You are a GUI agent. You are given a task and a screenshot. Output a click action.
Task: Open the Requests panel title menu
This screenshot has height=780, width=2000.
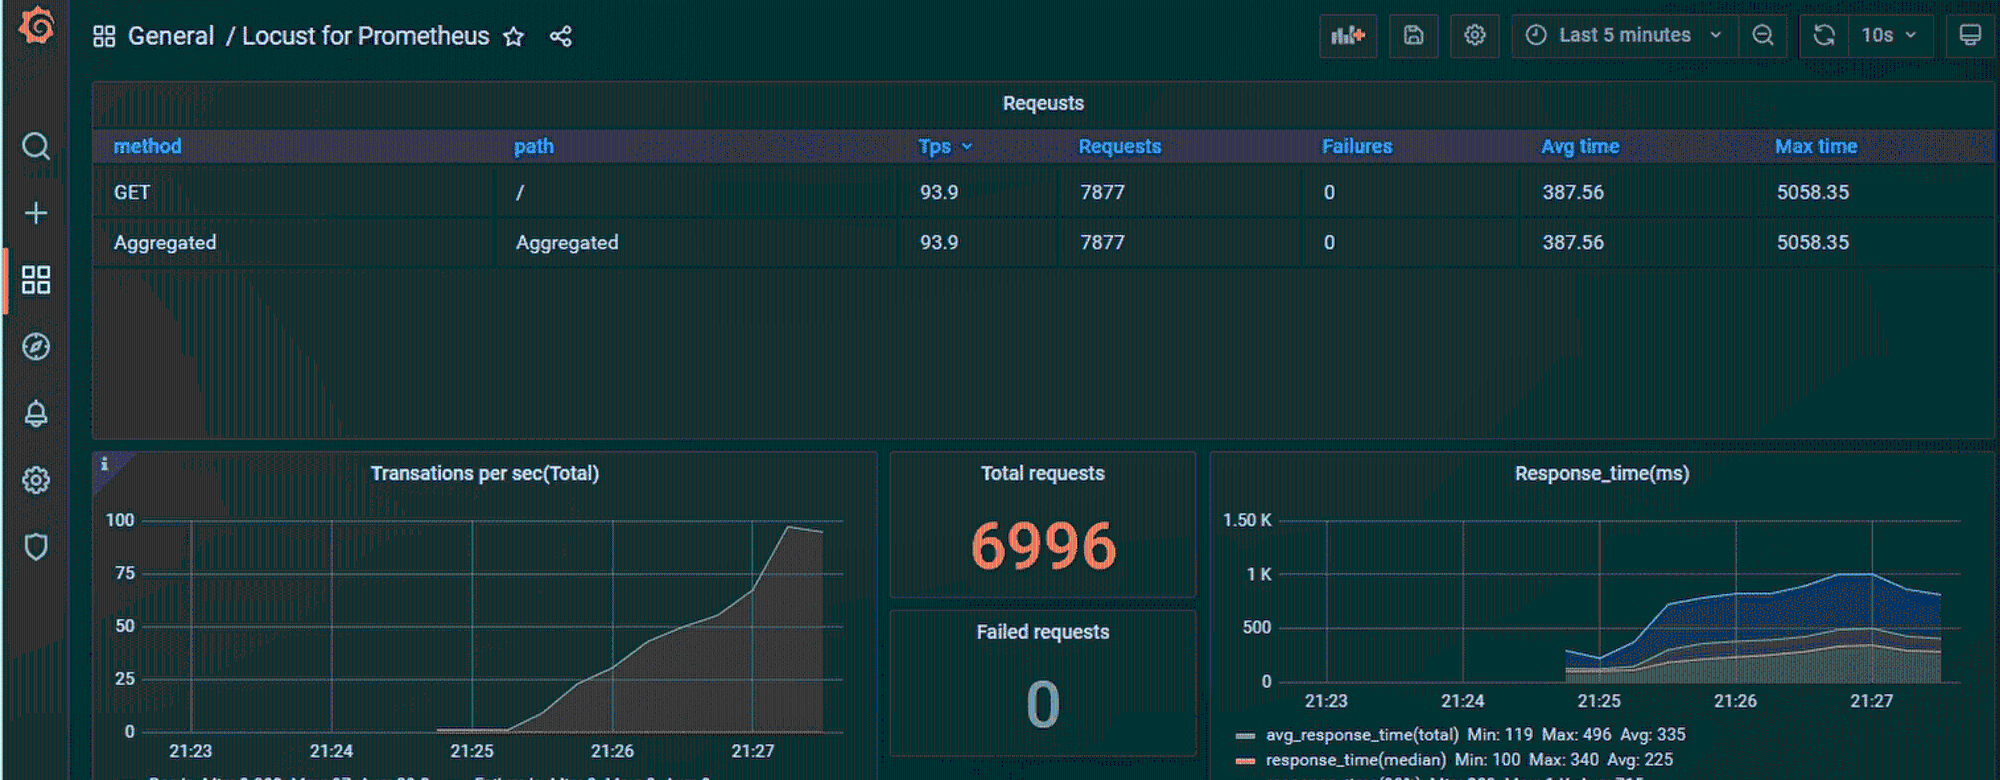click(x=1043, y=104)
